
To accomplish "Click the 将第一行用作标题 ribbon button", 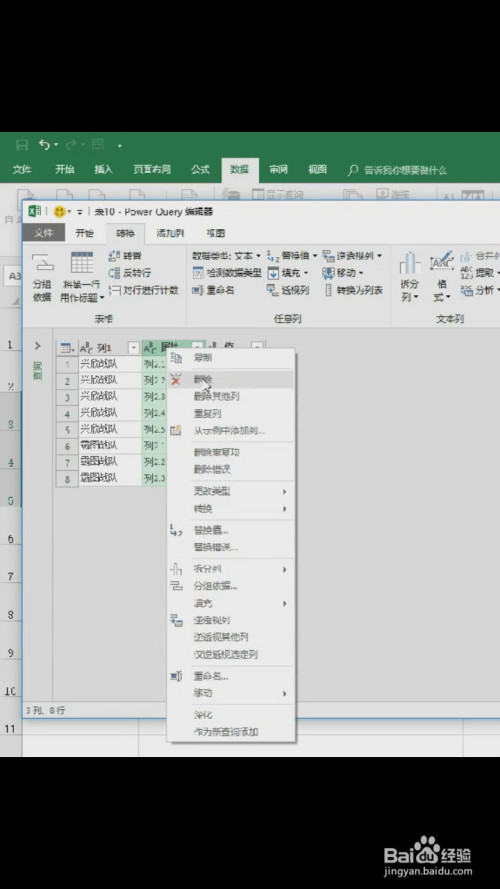I will (82, 276).
